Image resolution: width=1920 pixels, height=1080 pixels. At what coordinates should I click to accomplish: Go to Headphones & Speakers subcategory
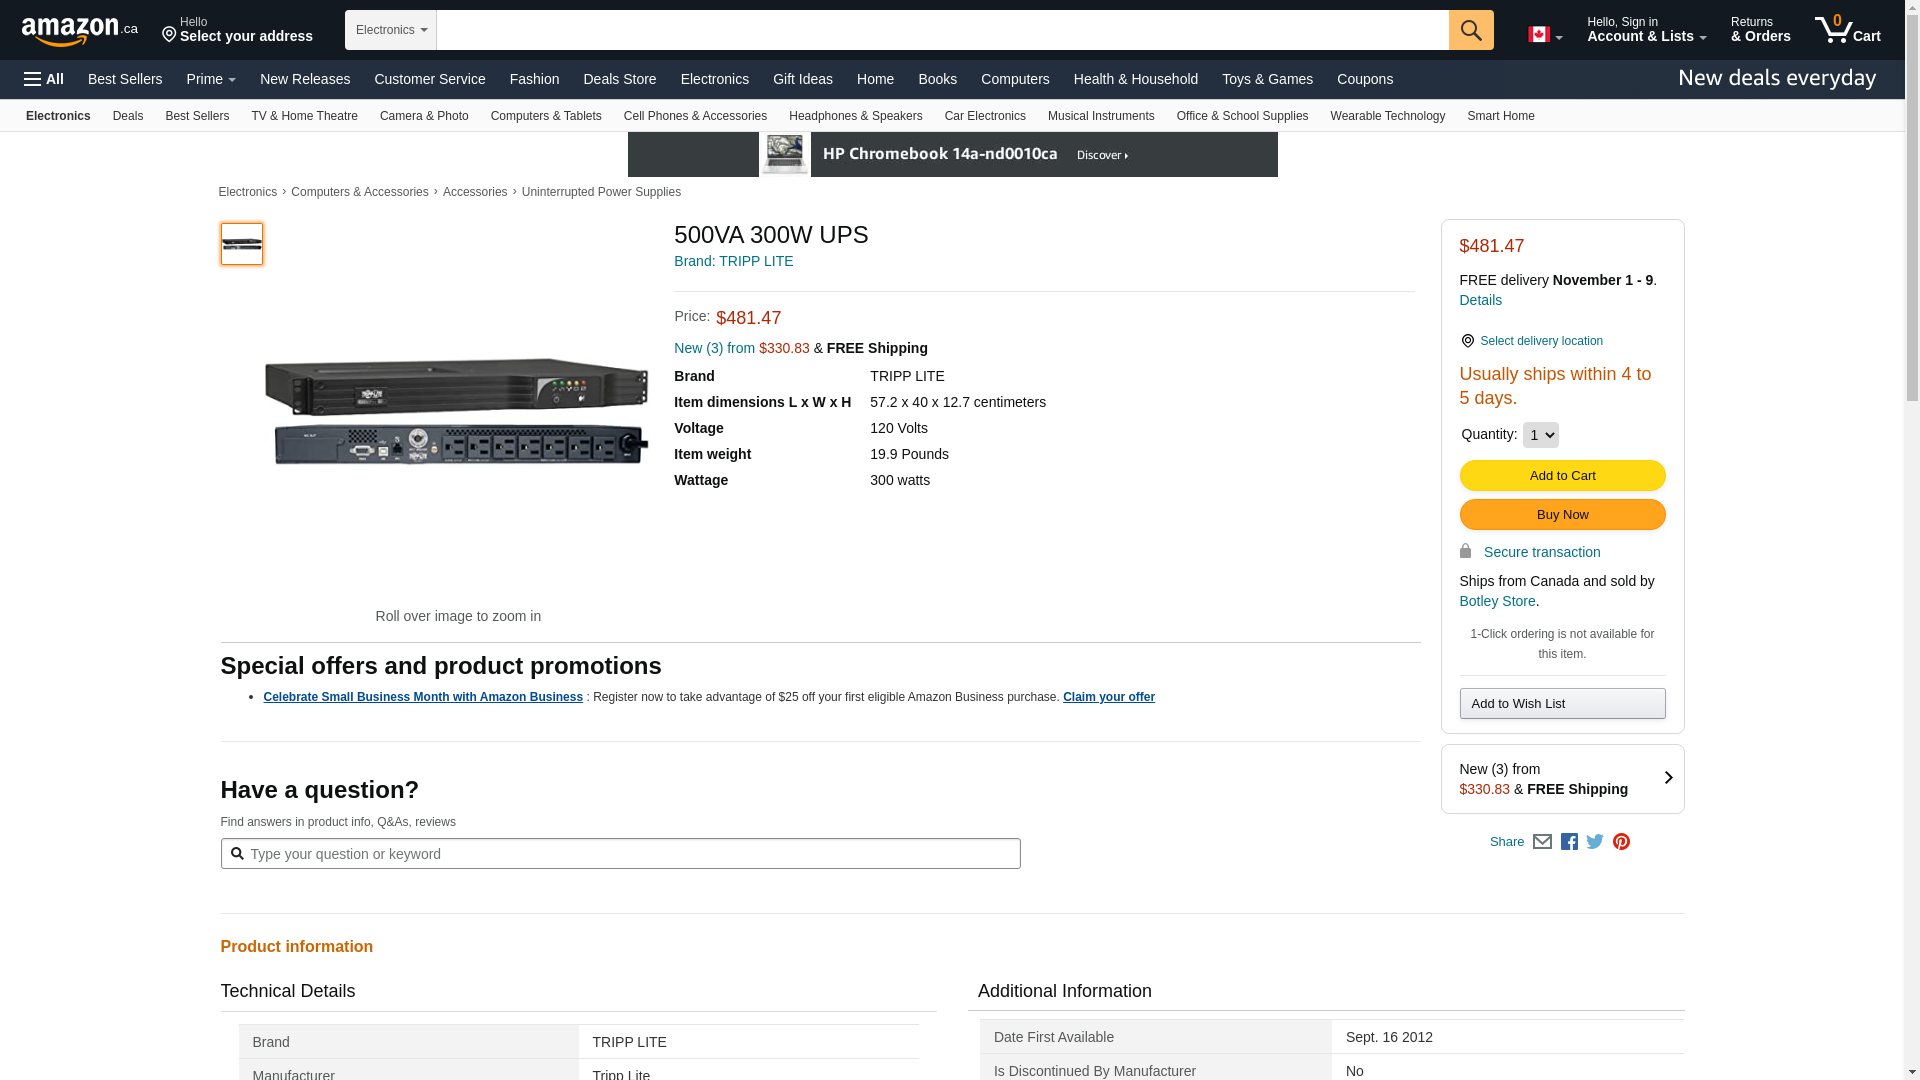pos(855,116)
